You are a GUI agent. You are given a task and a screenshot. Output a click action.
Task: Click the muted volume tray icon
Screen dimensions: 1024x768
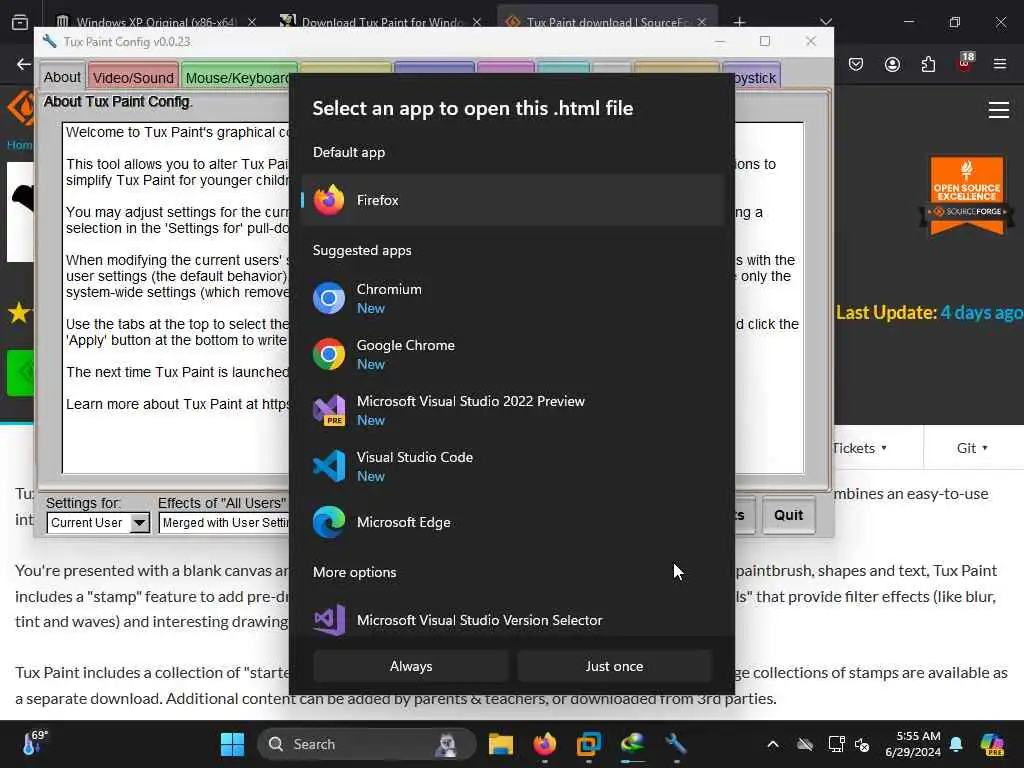pyautogui.click(x=863, y=744)
